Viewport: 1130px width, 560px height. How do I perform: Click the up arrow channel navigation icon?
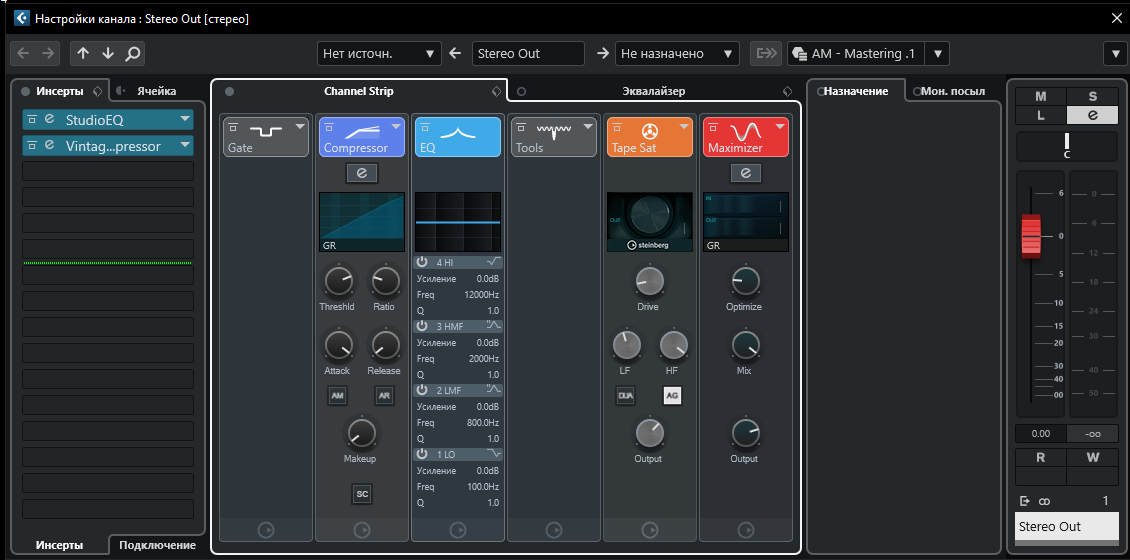click(83, 53)
